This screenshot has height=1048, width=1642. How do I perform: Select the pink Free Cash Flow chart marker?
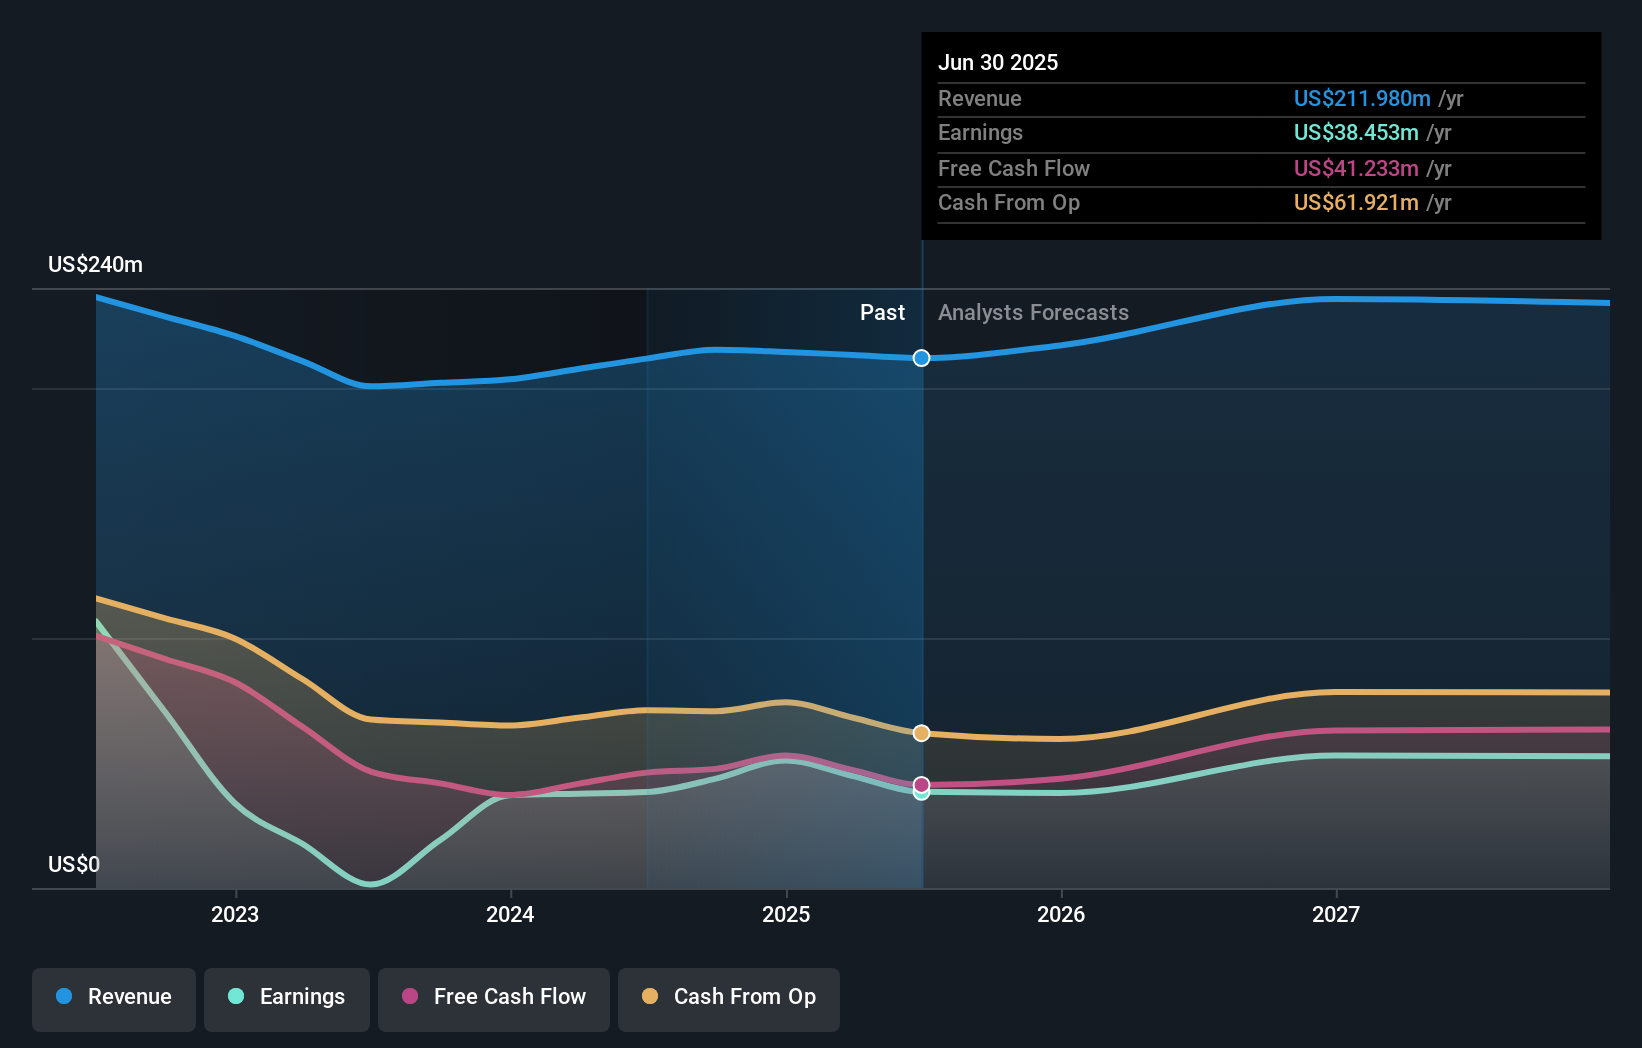[x=920, y=785]
